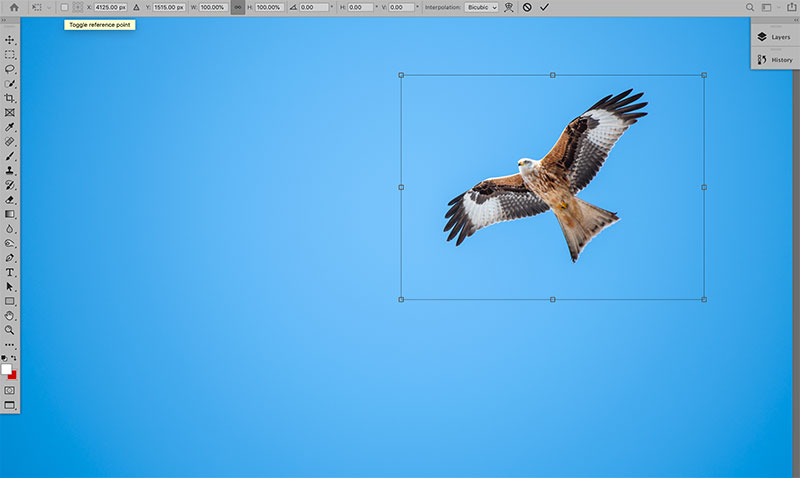Open the workspace switcher icon
This screenshot has width=800, height=478.
766,7
